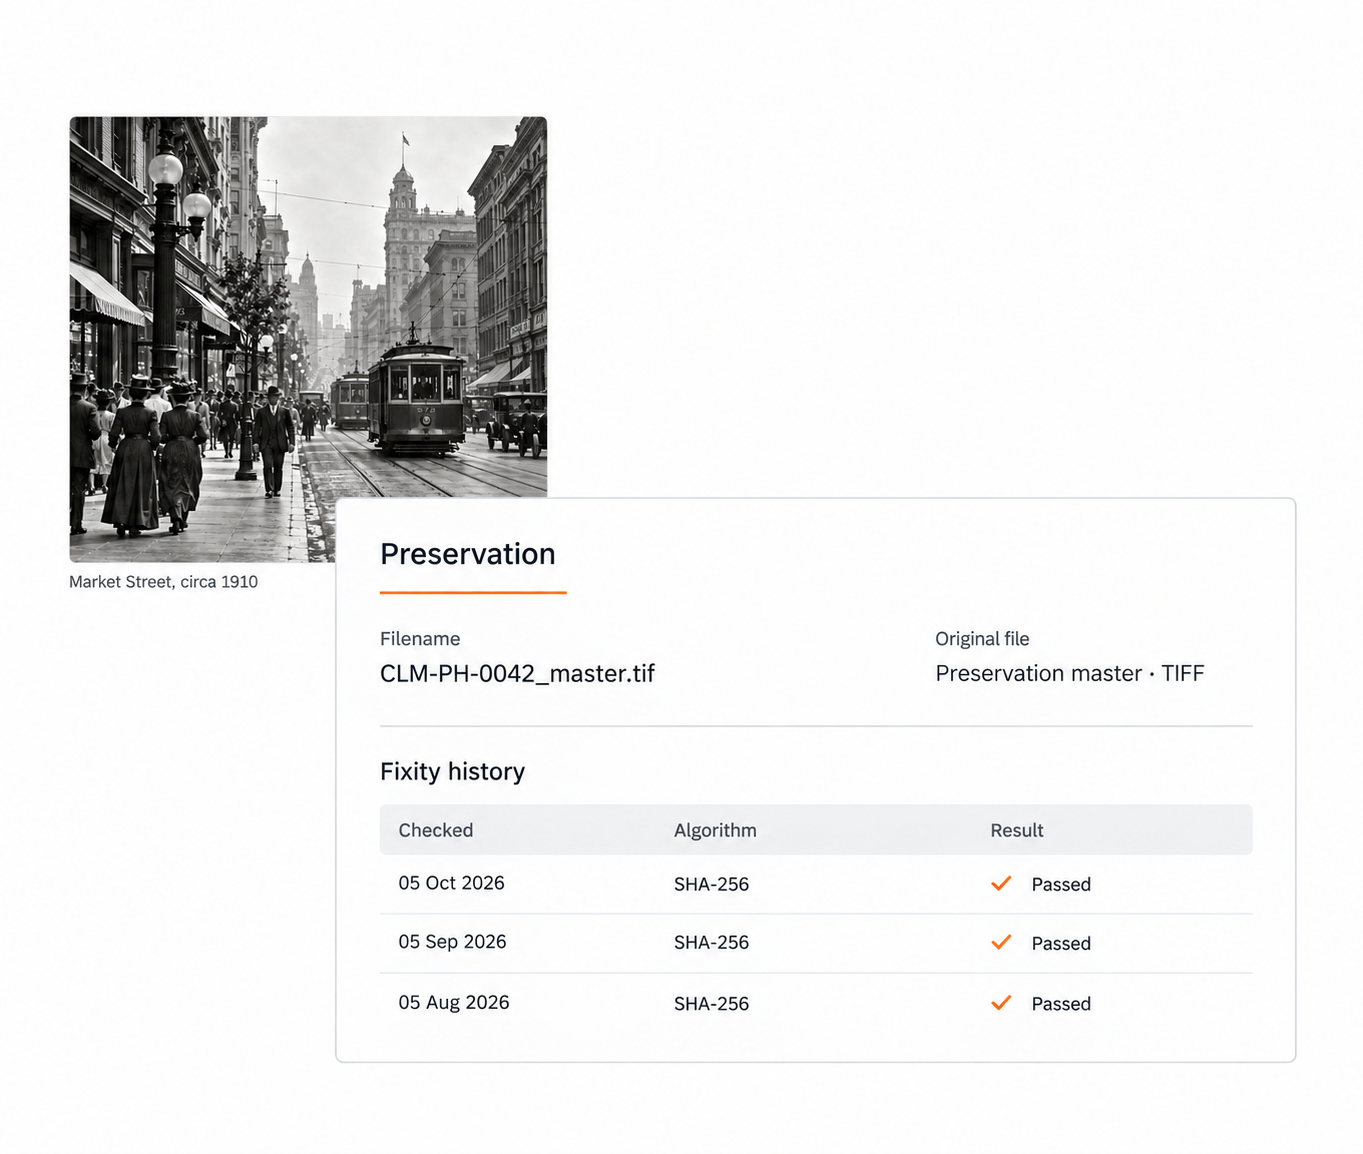This screenshot has height=1154, width=1363.
Task: Click the checkmark icon for 05 Sep 2026
Action: [x=1001, y=942]
